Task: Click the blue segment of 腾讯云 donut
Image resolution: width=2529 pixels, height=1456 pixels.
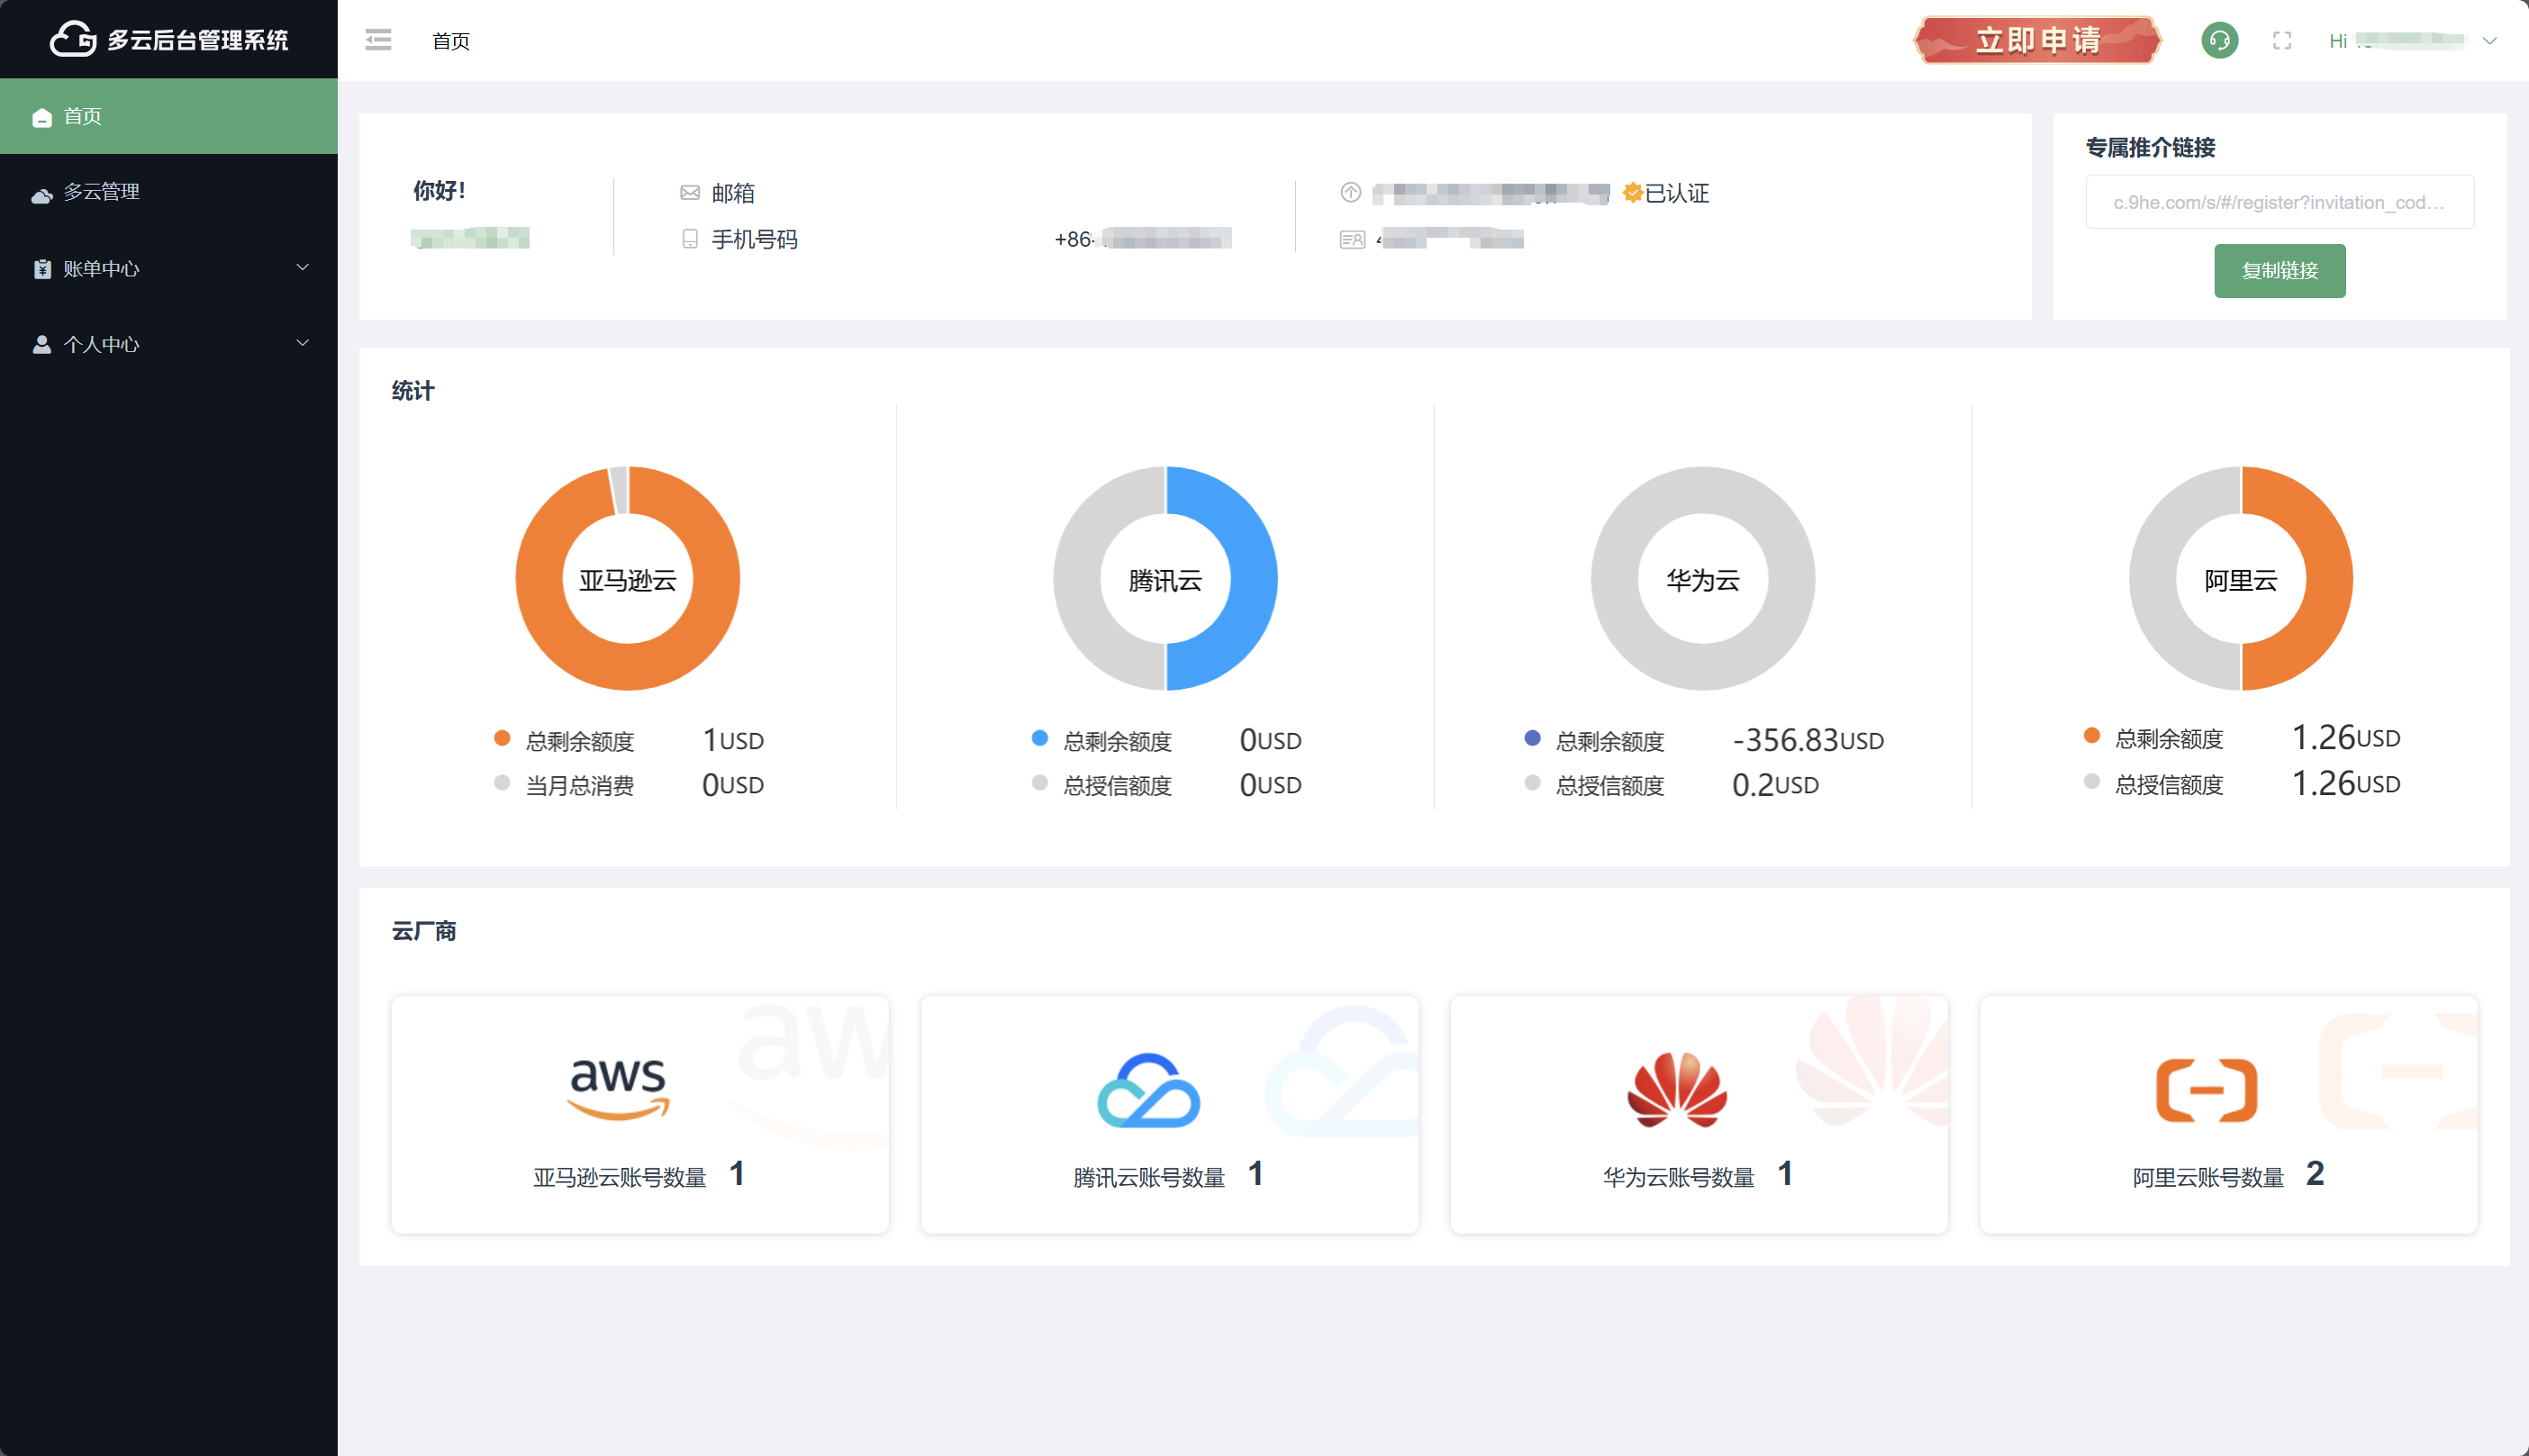Action: (x=1252, y=580)
